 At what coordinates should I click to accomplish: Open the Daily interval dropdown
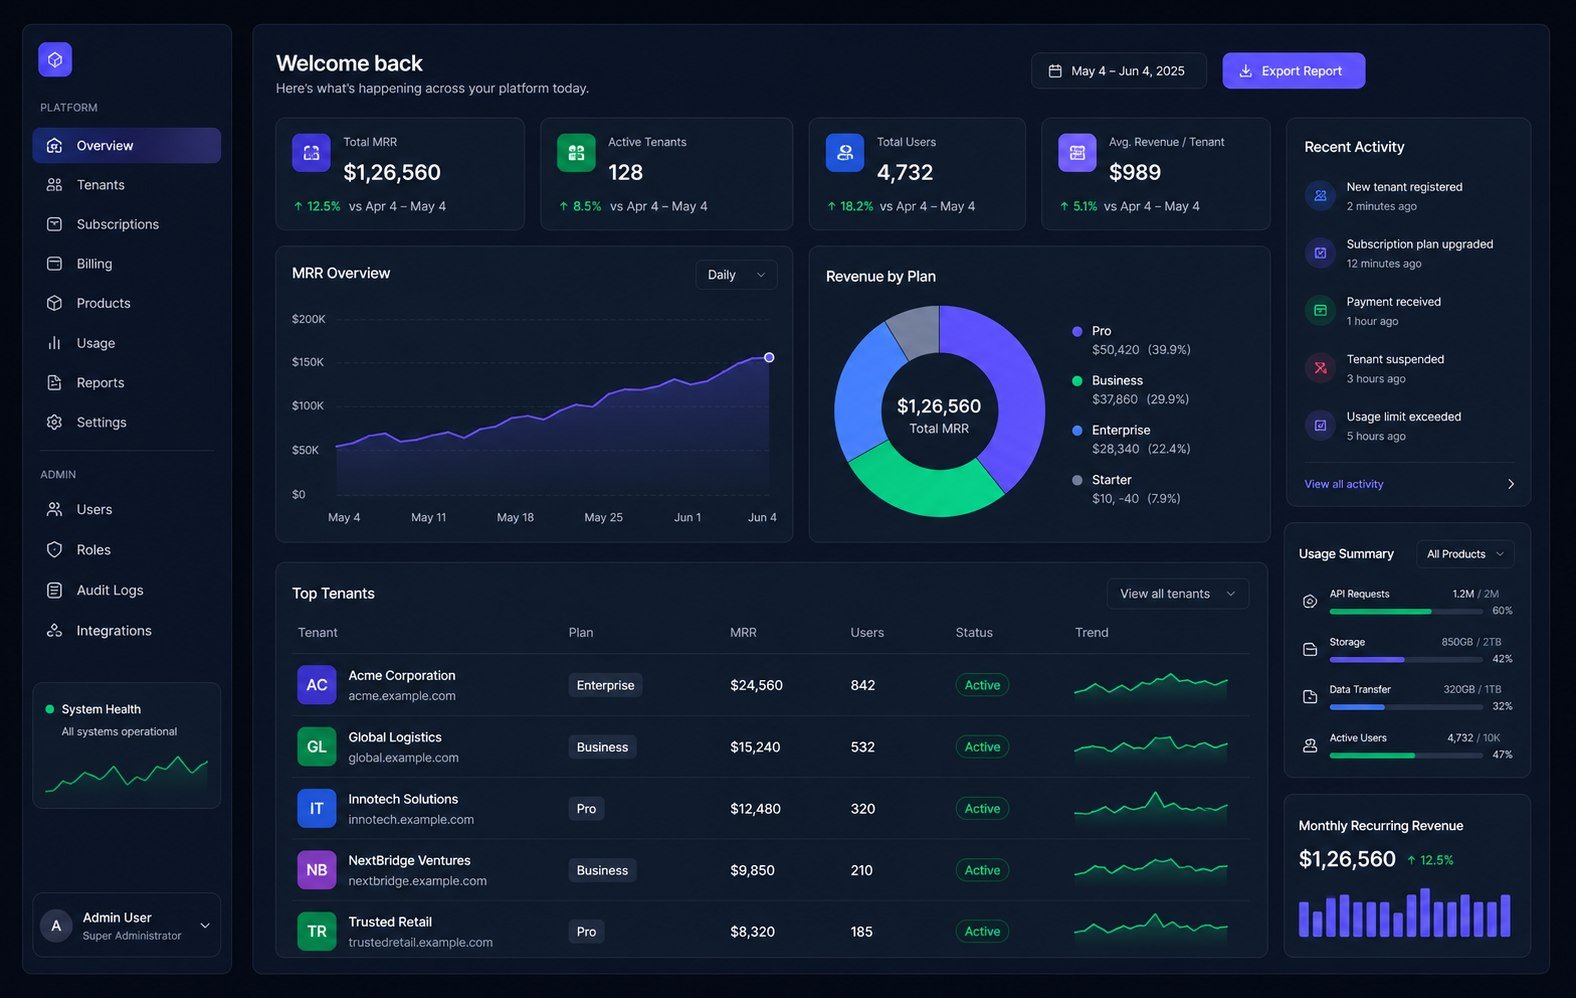pyautogui.click(x=736, y=275)
